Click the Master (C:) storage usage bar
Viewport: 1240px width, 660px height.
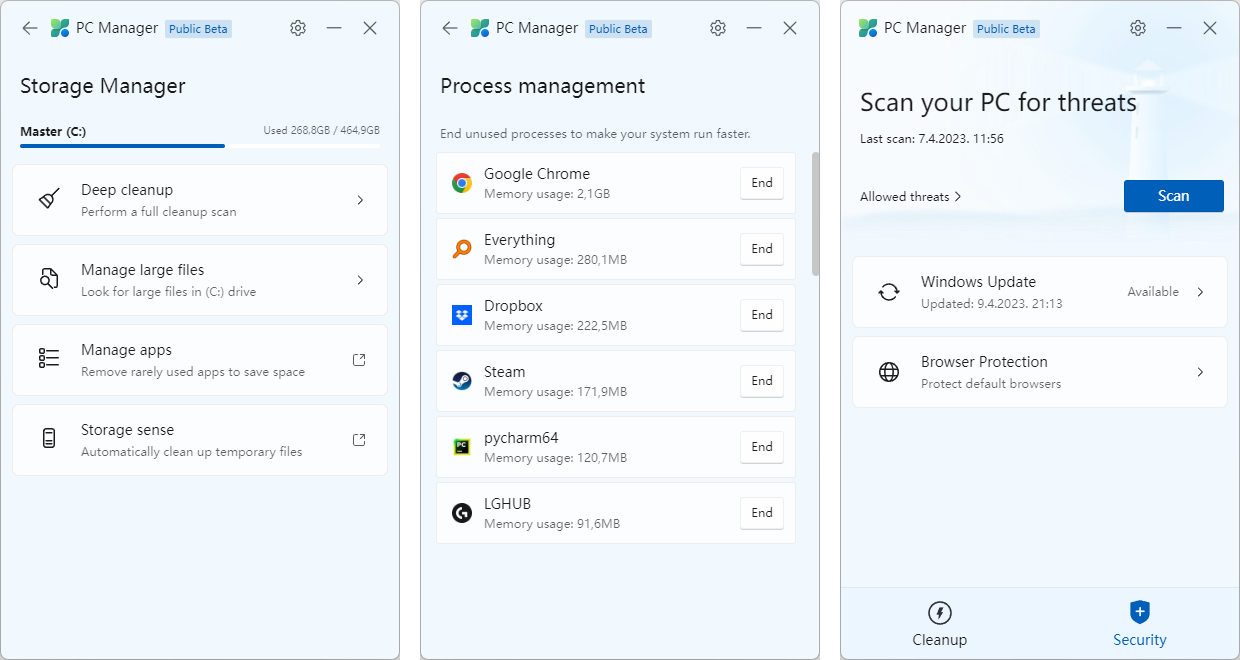(x=200, y=146)
